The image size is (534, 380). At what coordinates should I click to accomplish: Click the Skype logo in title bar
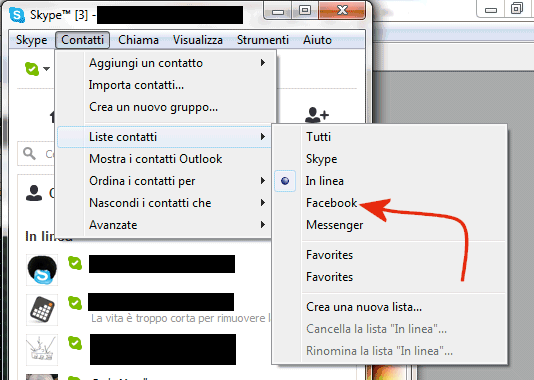[x=17, y=15]
